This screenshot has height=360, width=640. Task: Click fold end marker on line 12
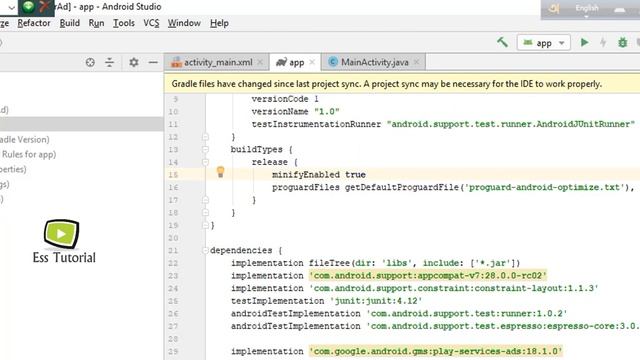(x=205, y=137)
